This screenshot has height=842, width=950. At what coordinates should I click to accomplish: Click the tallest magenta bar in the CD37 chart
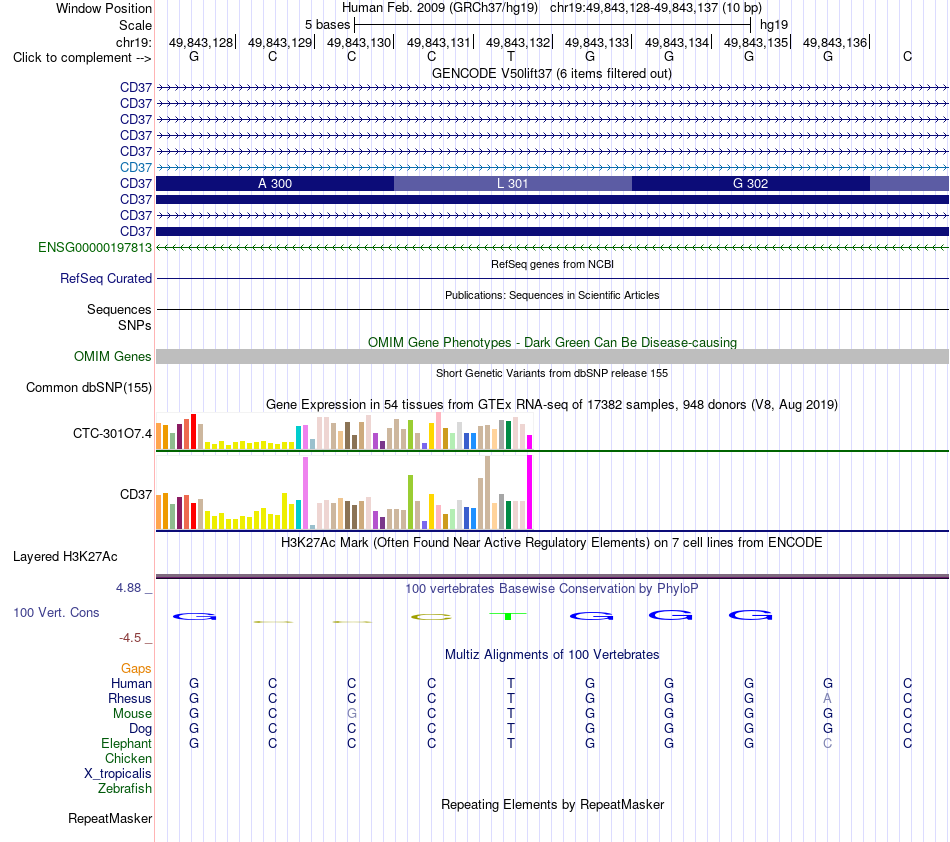[x=530, y=492]
